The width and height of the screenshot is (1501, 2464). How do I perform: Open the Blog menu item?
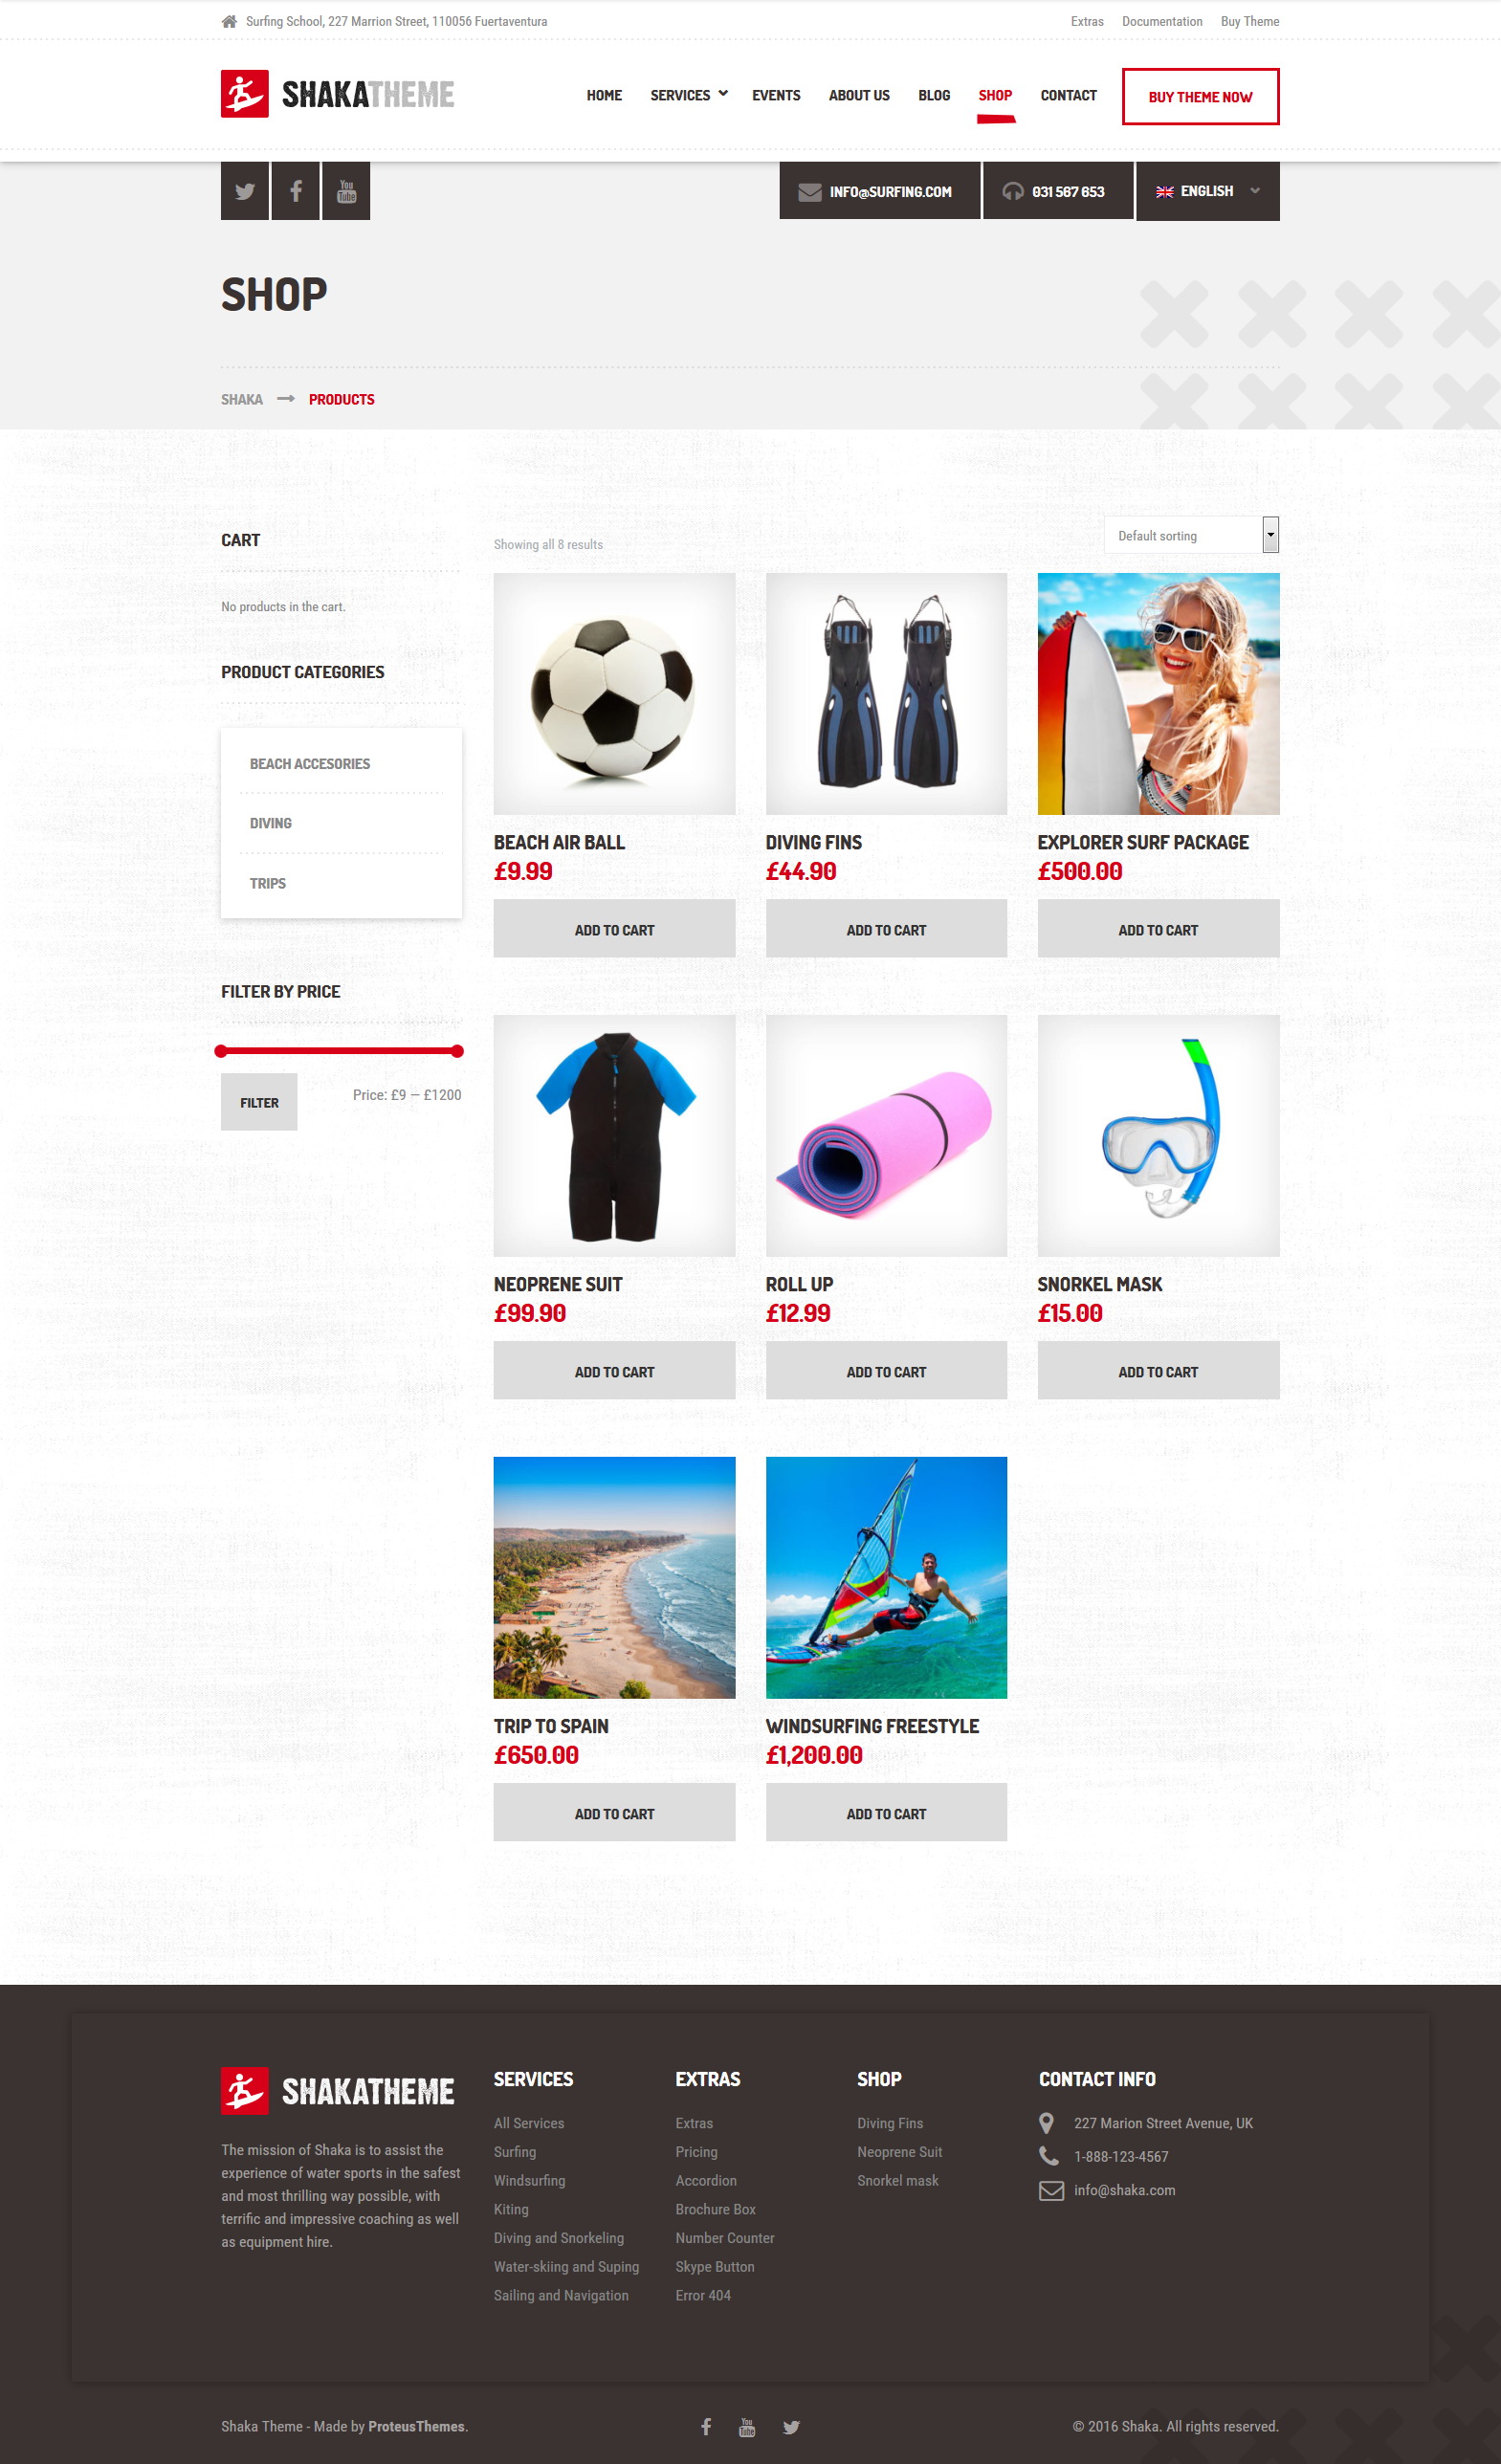click(934, 95)
